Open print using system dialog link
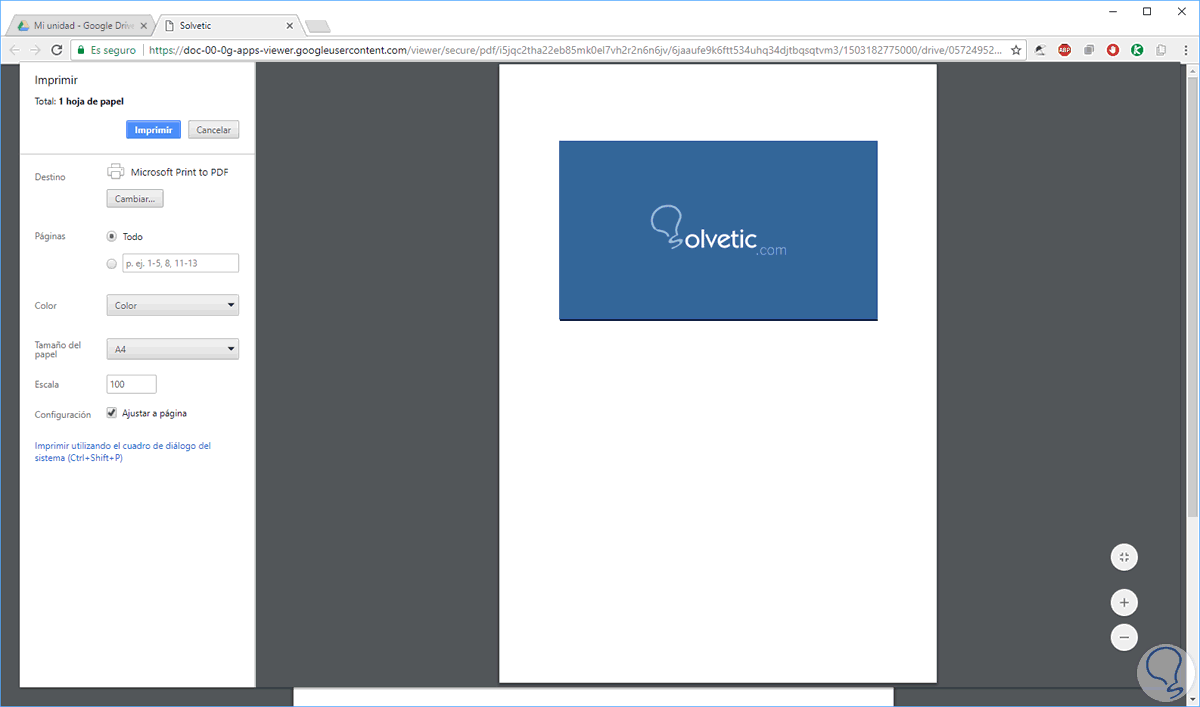Image resolution: width=1200 pixels, height=707 pixels. point(123,451)
